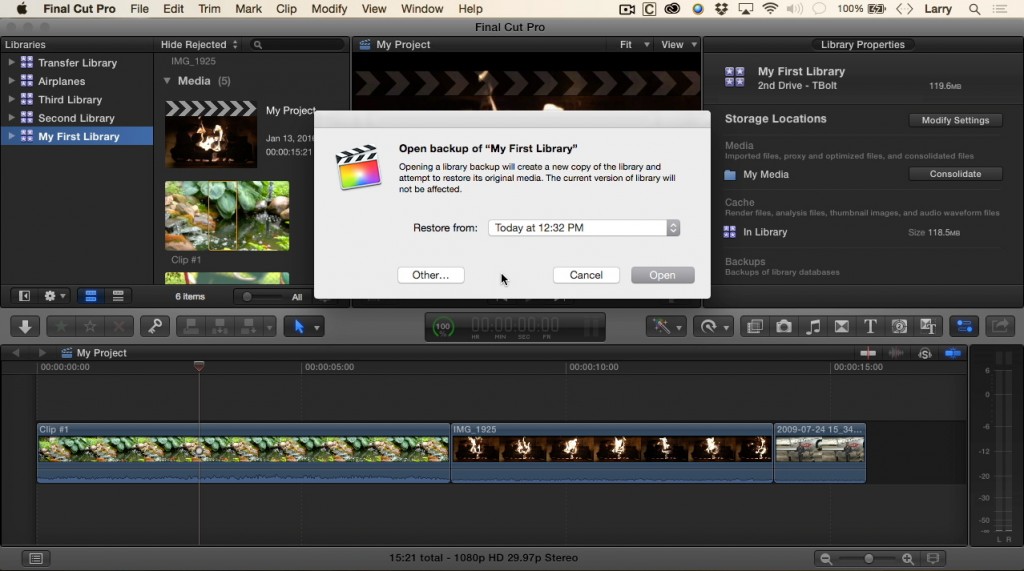This screenshot has height=571, width=1024.
Task: Click Other… in backup dialog
Action: pos(430,275)
